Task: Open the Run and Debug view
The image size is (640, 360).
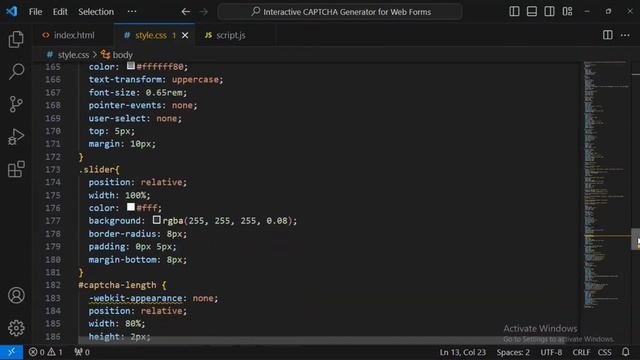Action: (16, 137)
